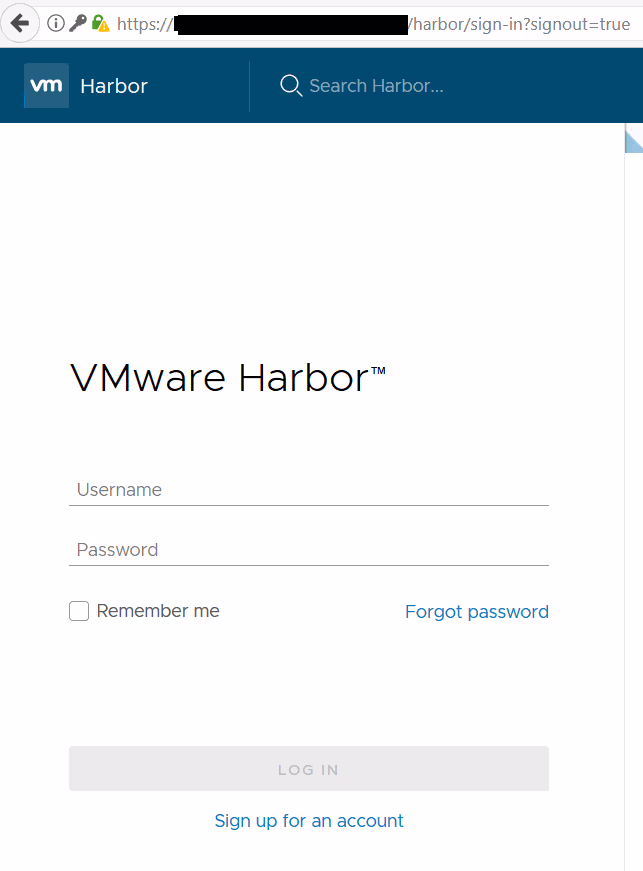The height and width of the screenshot is (871, 643).
Task: Follow the Sign up for an account link
Action: click(x=309, y=821)
